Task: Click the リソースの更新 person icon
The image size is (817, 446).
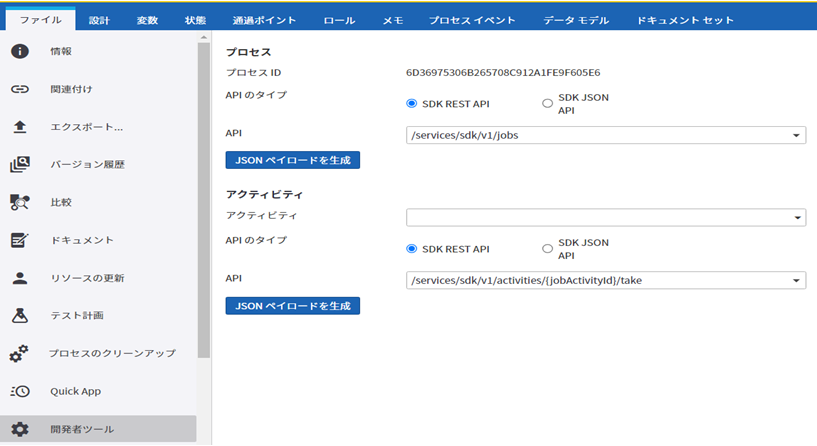Action: 20,278
